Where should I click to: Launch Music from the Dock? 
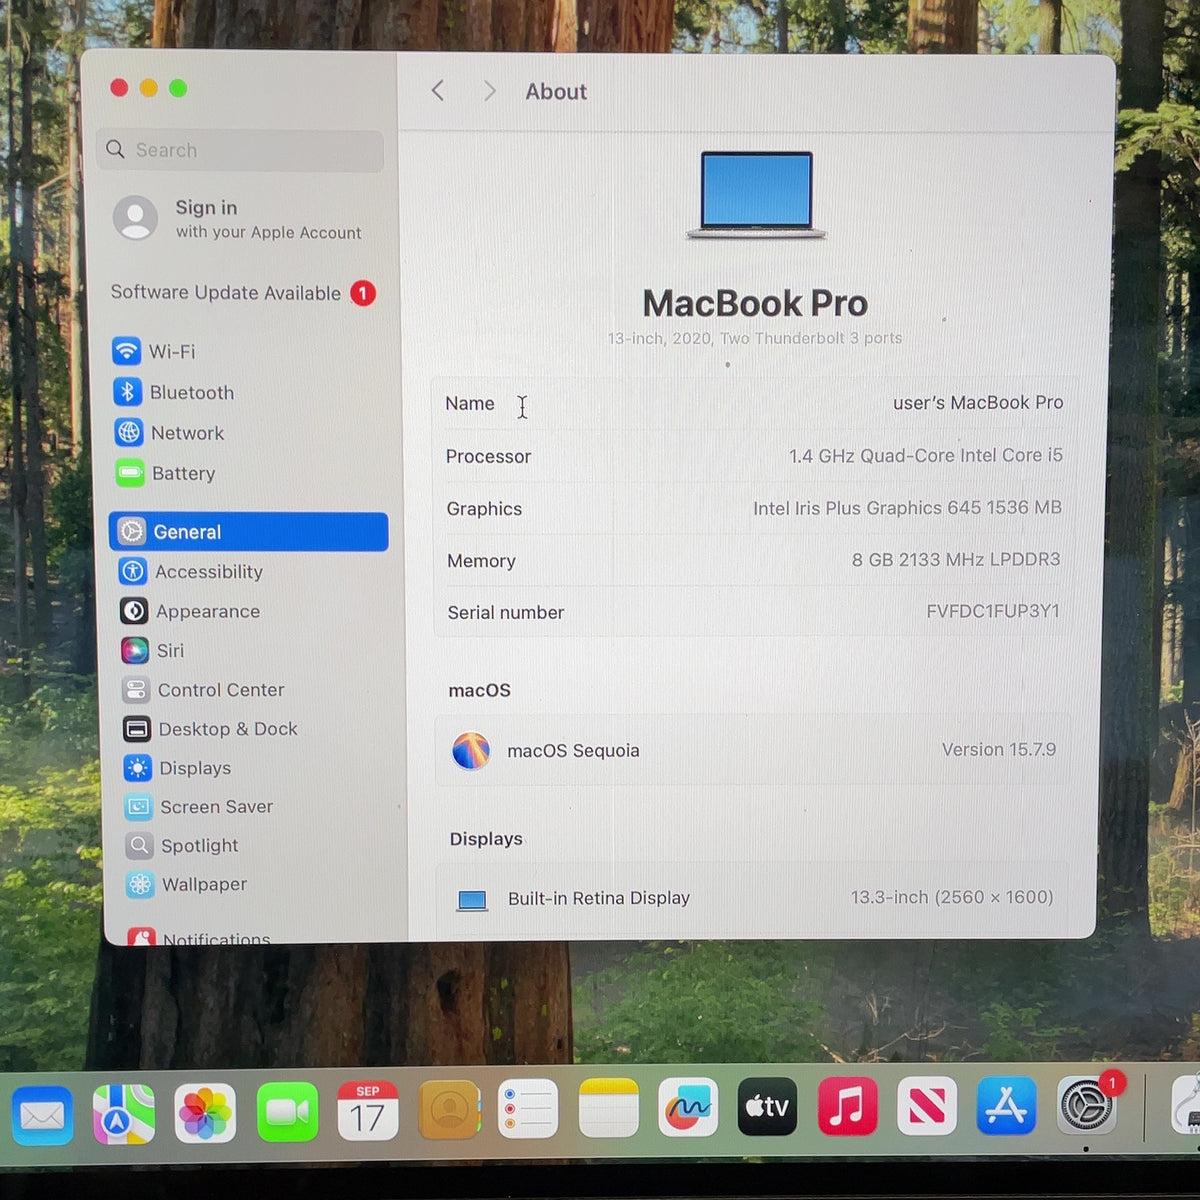(847, 1106)
